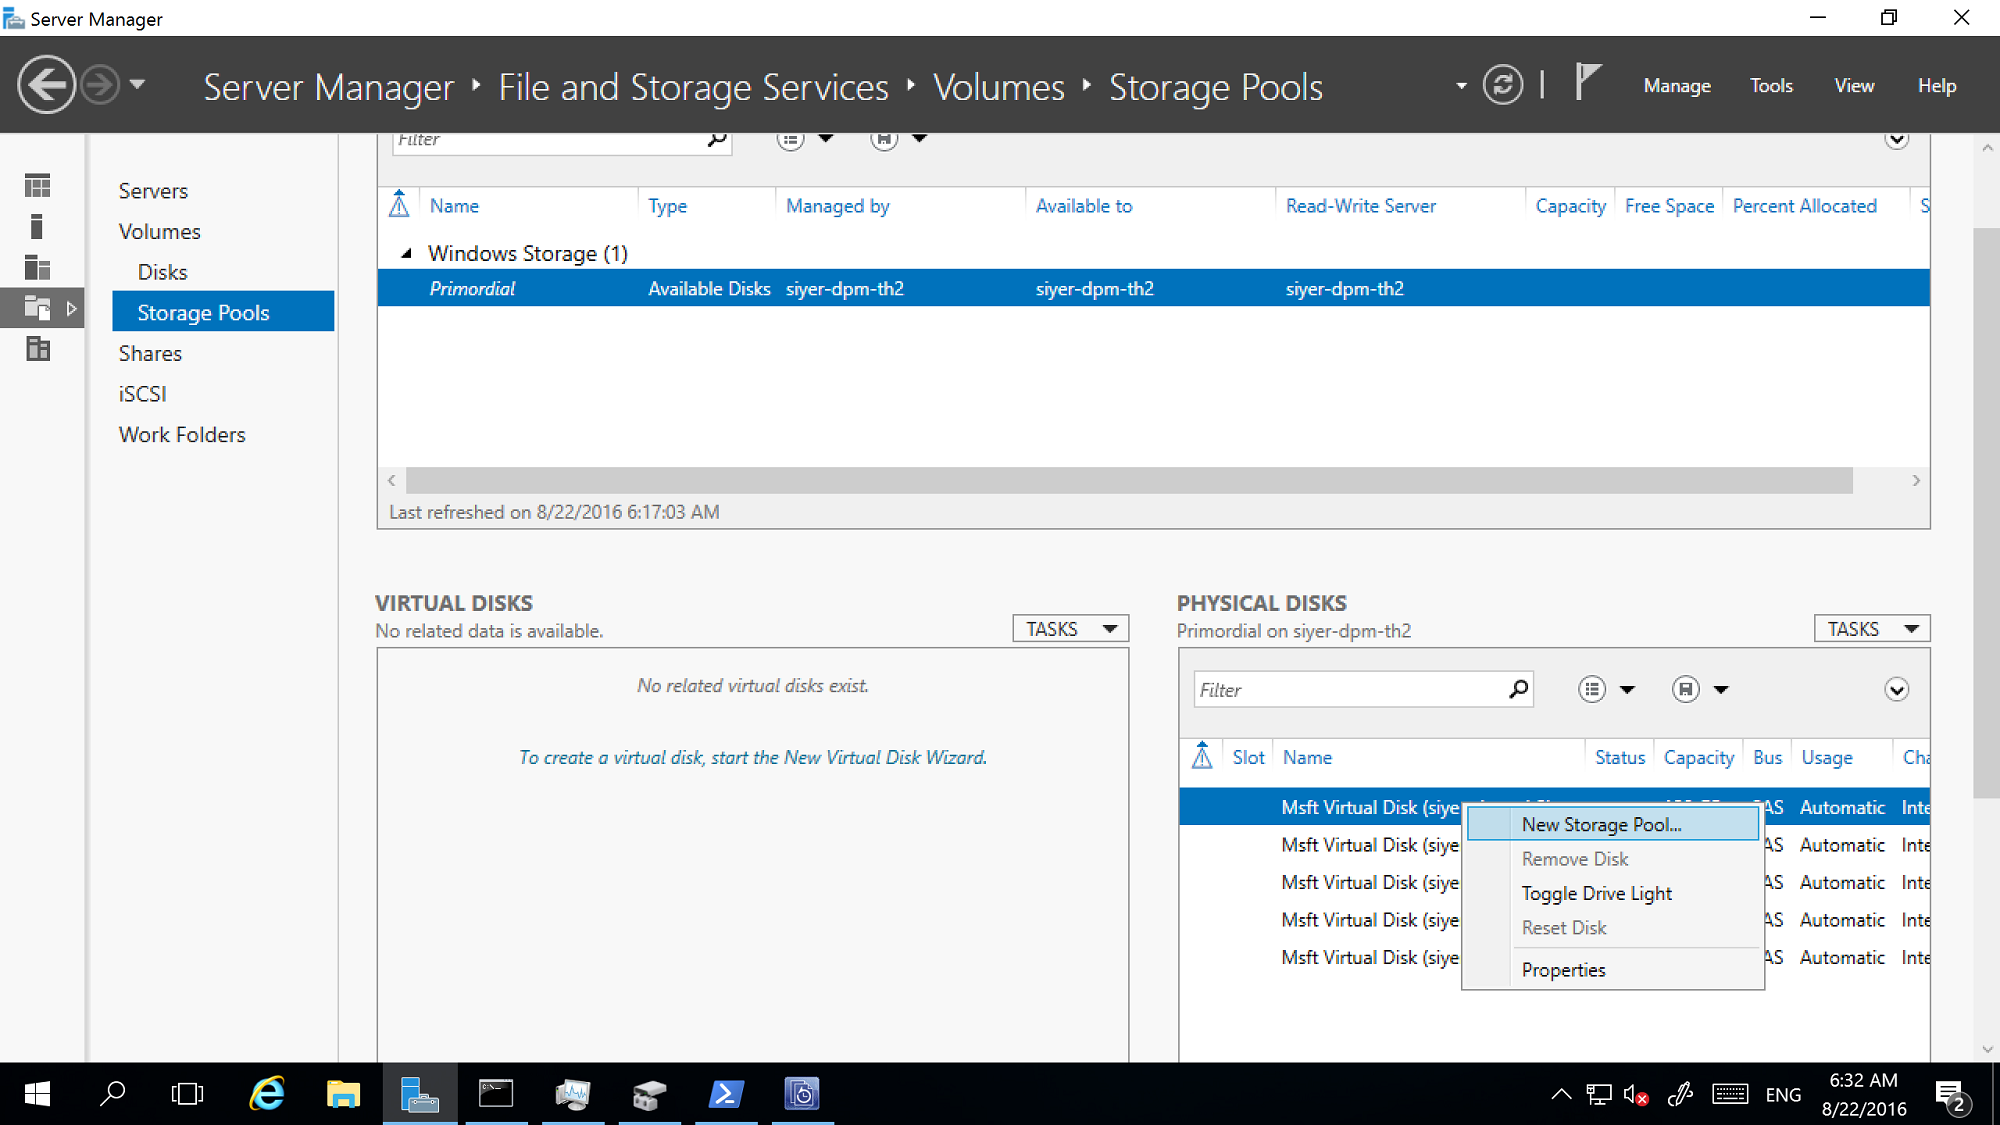Expand the Windows Storage group
Image resolution: width=2000 pixels, height=1125 pixels.
404,253
